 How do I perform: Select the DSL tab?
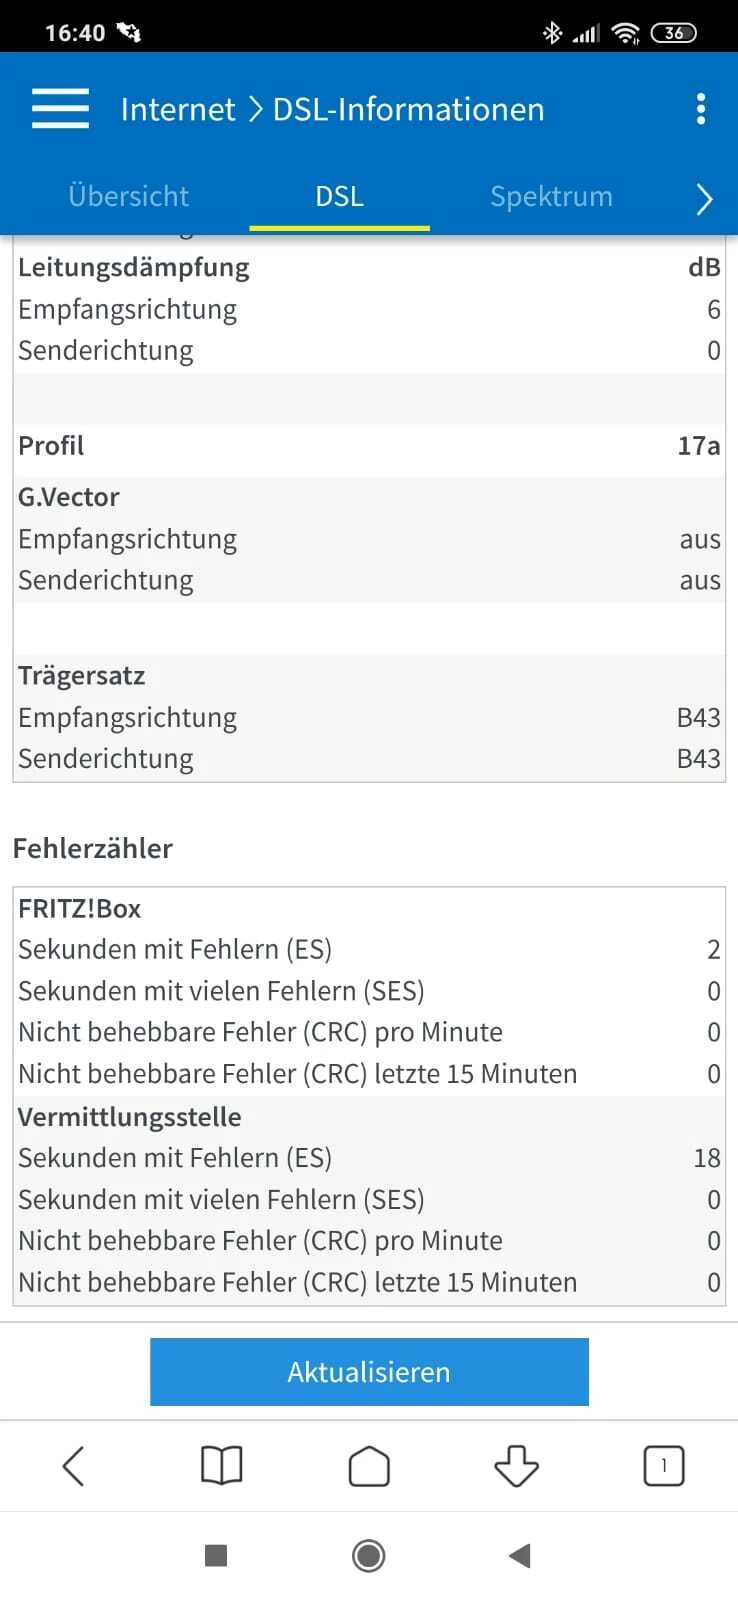pyautogui.click(x=339, y=196)
